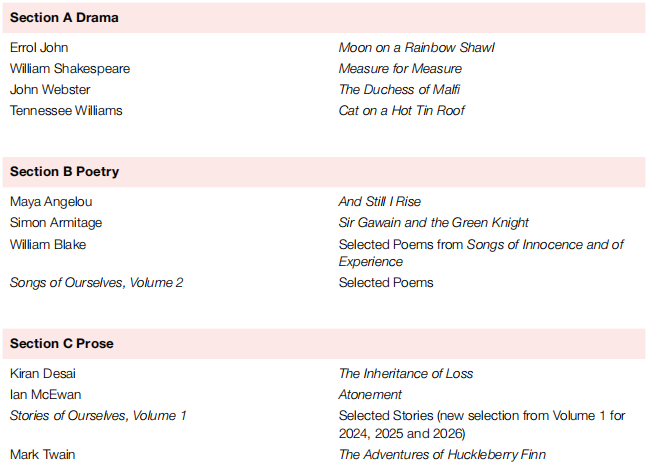The width and height of the screenshot is (648, 472).
Task: Click the author Mark Twain
Action: pos(43,455)
